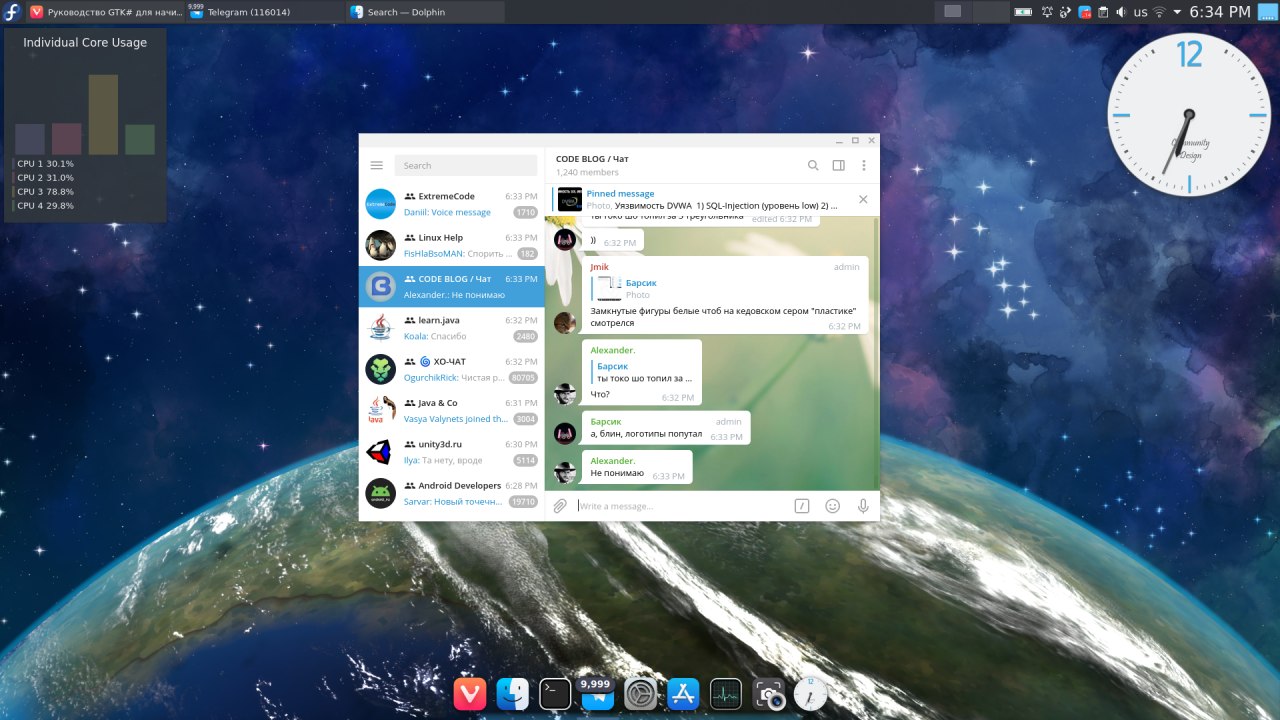This screenshot has height=720, width=1280.
Task: Click the unity3d.ru chat avatar
Action: coord(381,452)
